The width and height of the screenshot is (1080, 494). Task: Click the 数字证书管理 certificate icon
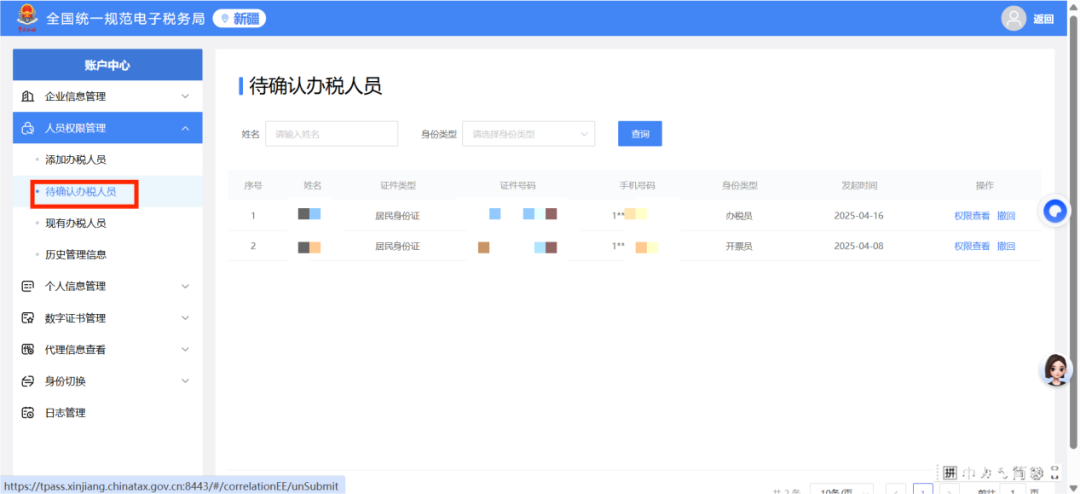pos(28,318)
